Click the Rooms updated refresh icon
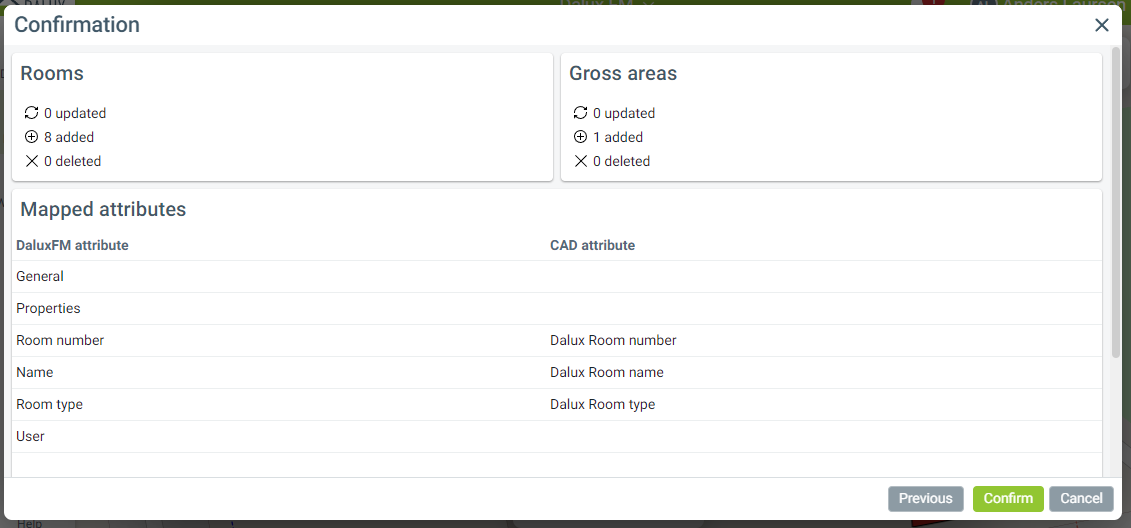The width and height of the screenshot is (1131, 528). tap(31, 113)
